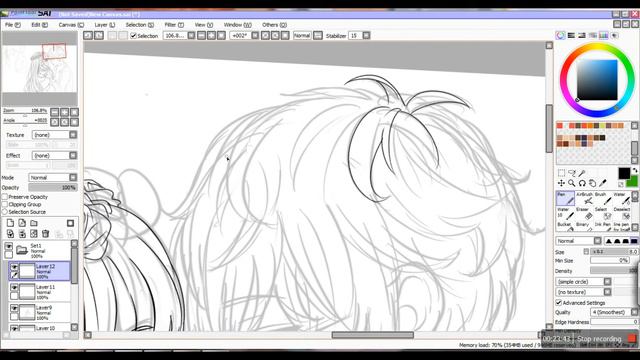Open the Texture dropdown
Viewport: 640px width, 360px height.
point(54,135)
